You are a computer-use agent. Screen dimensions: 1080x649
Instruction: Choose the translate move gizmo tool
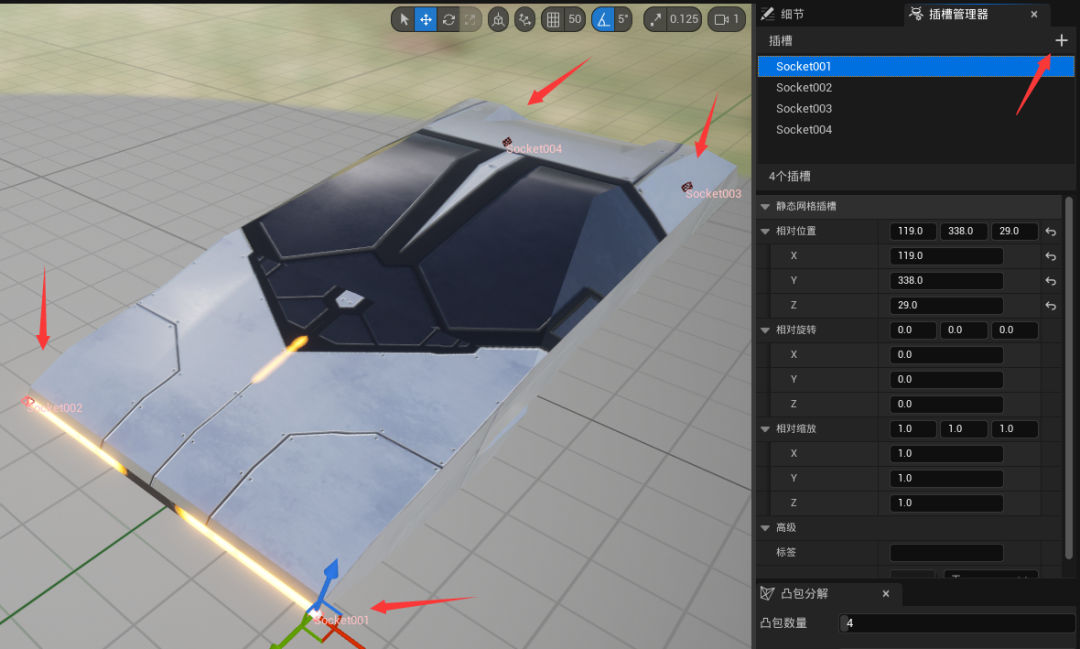point(426,19)
